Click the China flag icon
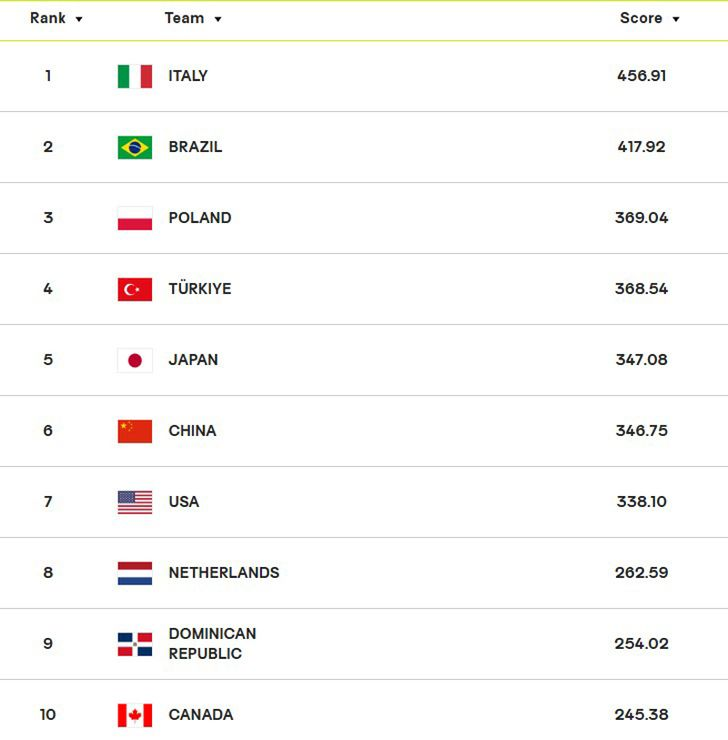 [x=135, y=431]
